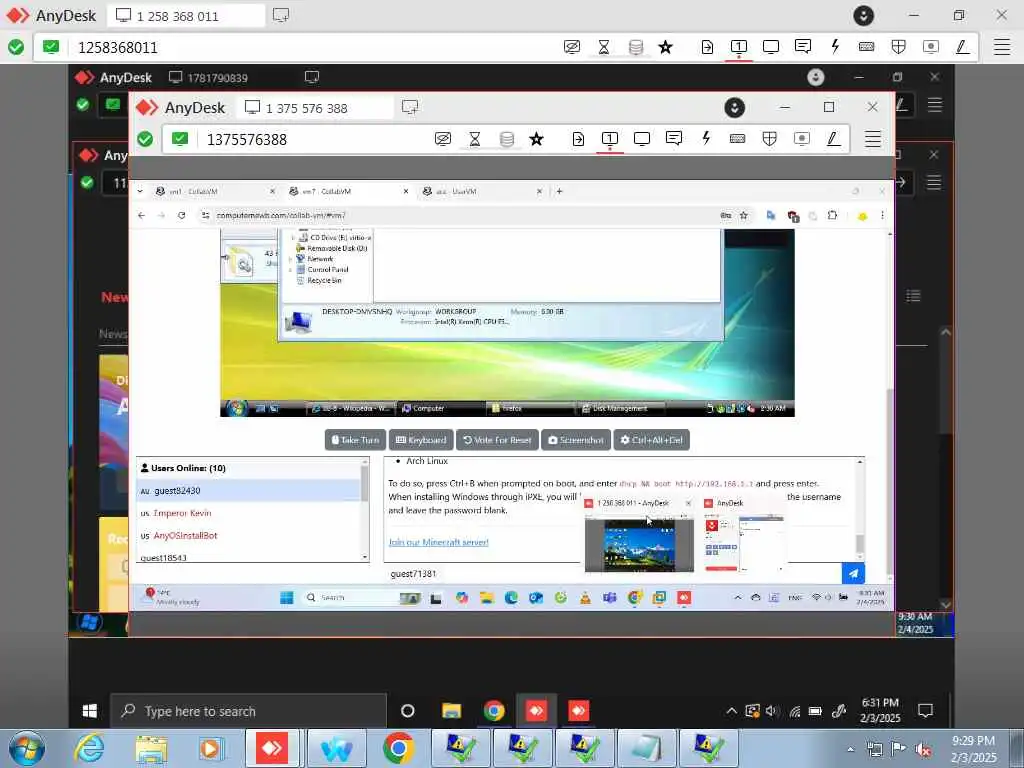Screen dimensions: 1024x768
Task: Click the crossed-eye privacy icon in outer AnyDesk 1258368011 toolbar
Action: (x=572, y=47)
